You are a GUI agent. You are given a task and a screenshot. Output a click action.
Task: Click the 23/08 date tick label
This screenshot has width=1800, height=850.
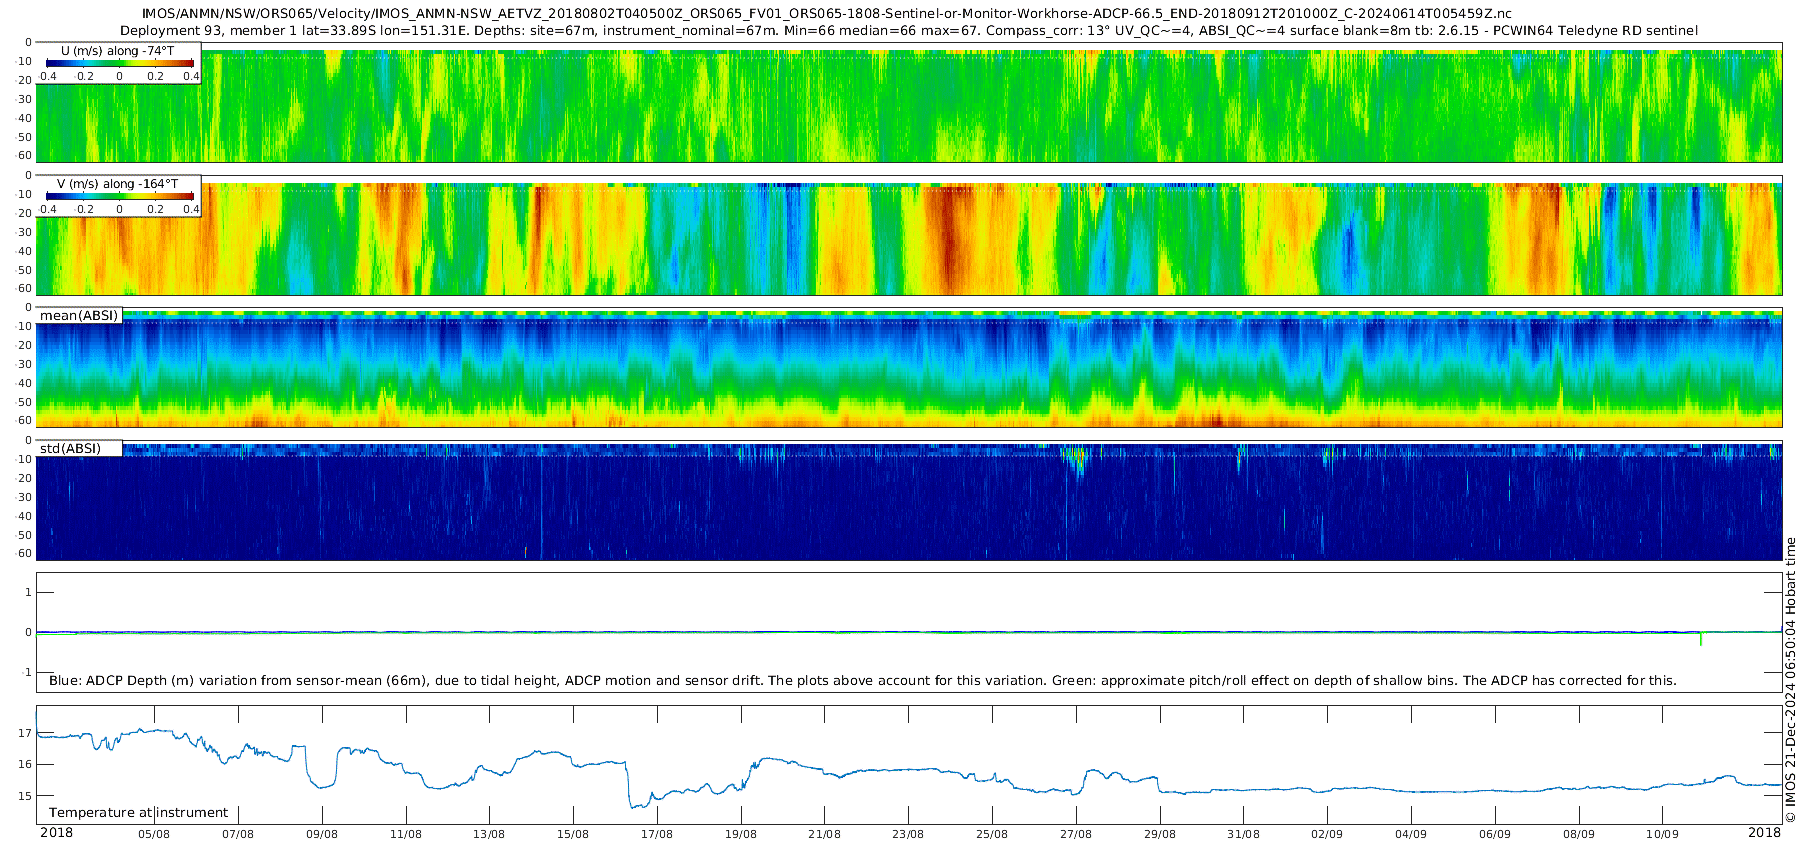pyautogui.click(x=908, y=834)
